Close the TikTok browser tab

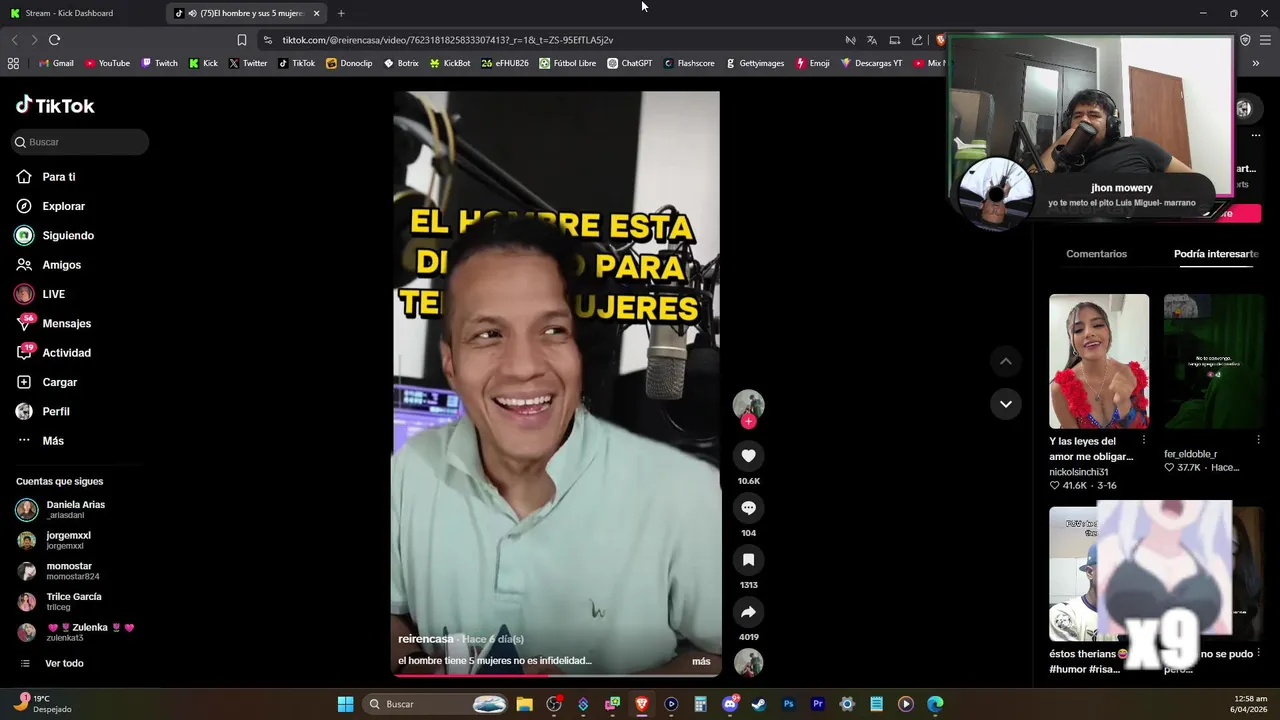pos(317,13)
